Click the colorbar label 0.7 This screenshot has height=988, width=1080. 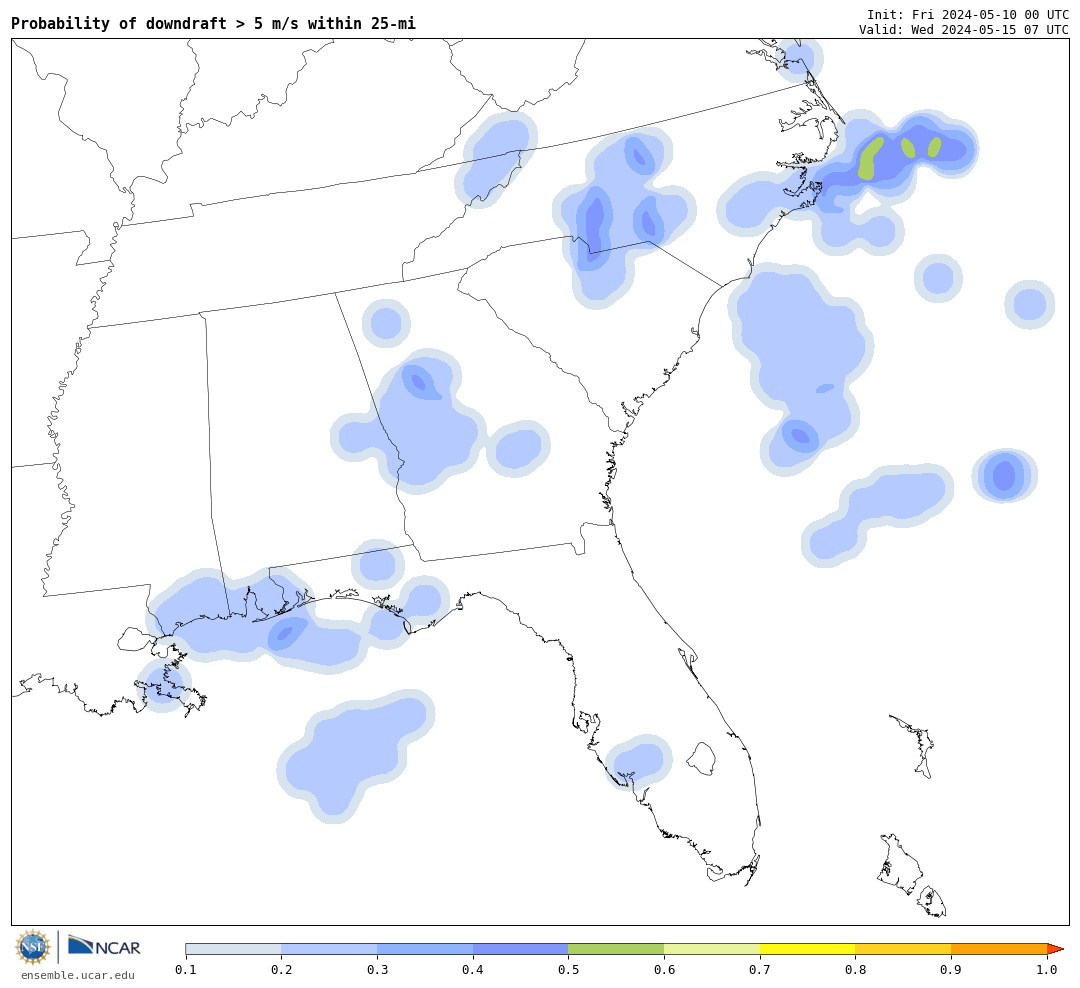pyautogui.click(x=760, y=970)
